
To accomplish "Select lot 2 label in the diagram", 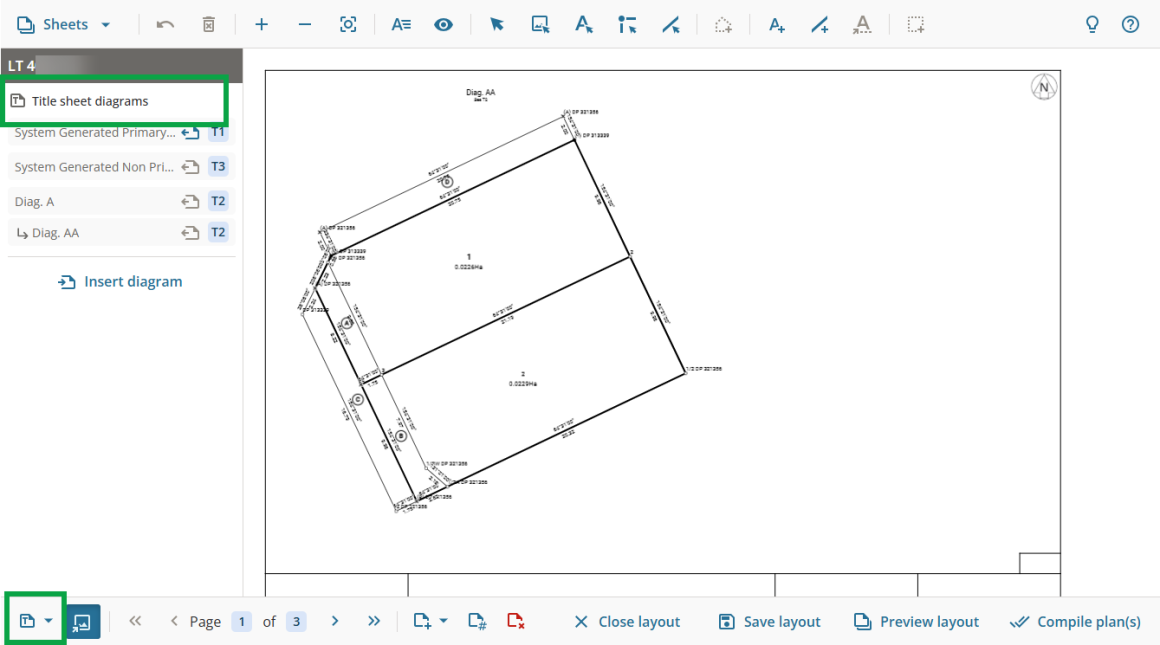I will click(523, 374).
